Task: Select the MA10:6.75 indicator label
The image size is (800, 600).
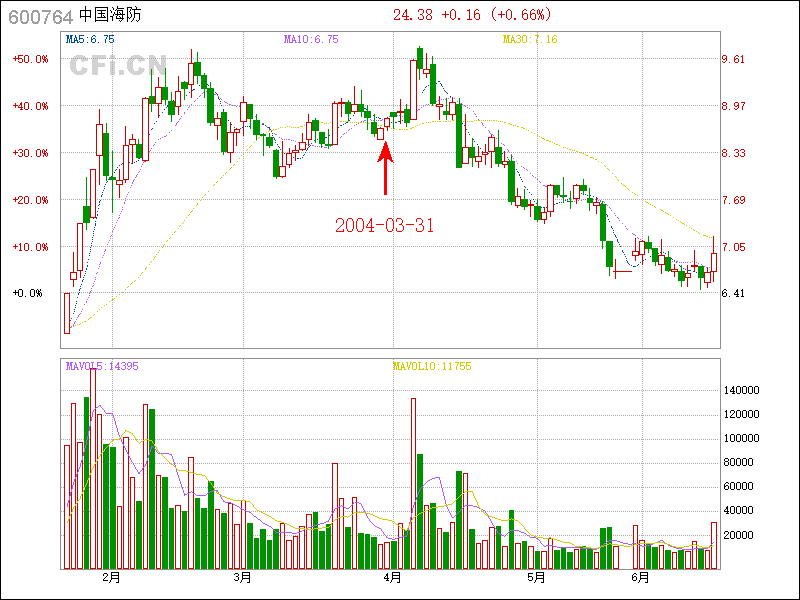Action: tap(311, 39)
